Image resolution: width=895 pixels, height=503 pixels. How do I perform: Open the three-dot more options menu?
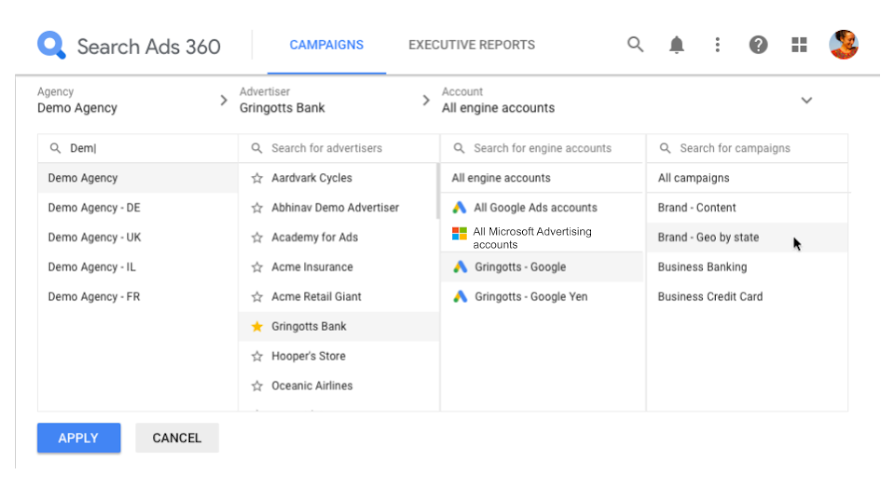point(717,45)
